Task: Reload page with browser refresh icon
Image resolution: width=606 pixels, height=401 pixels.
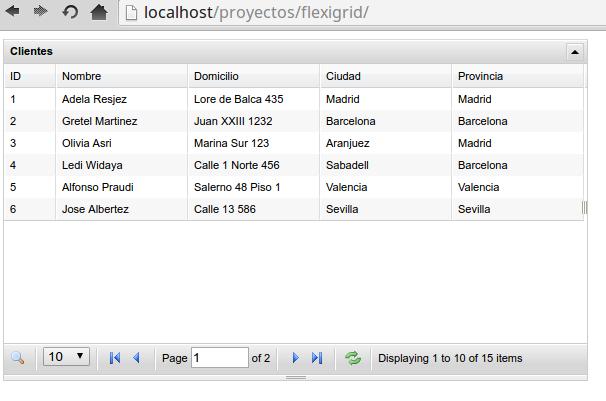Action: [70, 12]
